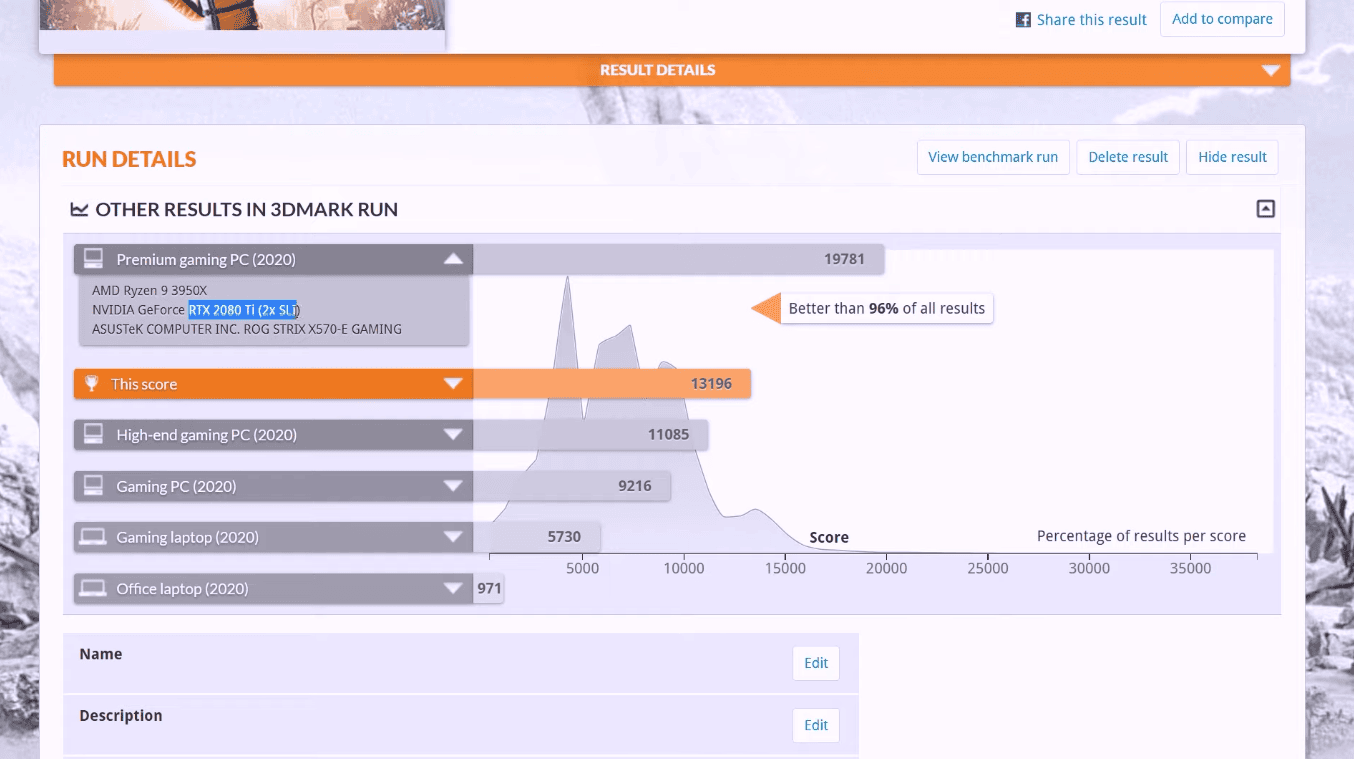1354x759 pixels.
Task: Expand the This score dropdown arrow
Action: [454, 384]
